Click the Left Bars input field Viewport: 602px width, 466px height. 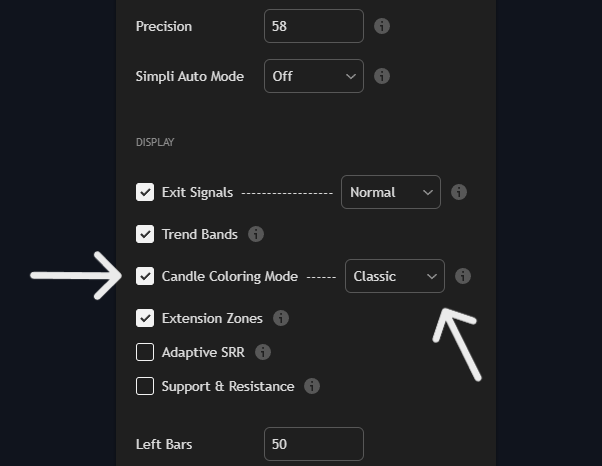point(314,444)
